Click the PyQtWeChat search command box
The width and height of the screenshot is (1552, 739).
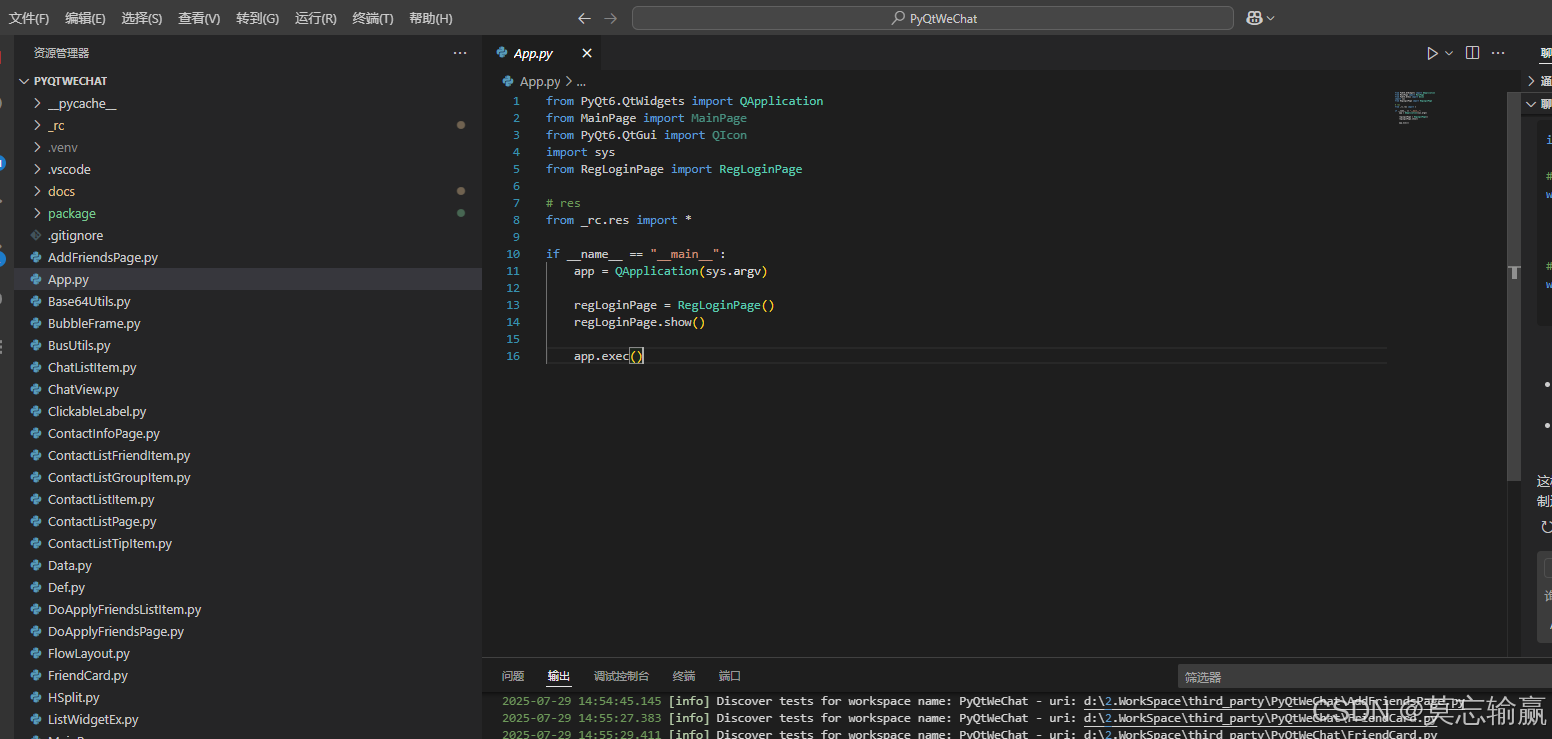933,18
